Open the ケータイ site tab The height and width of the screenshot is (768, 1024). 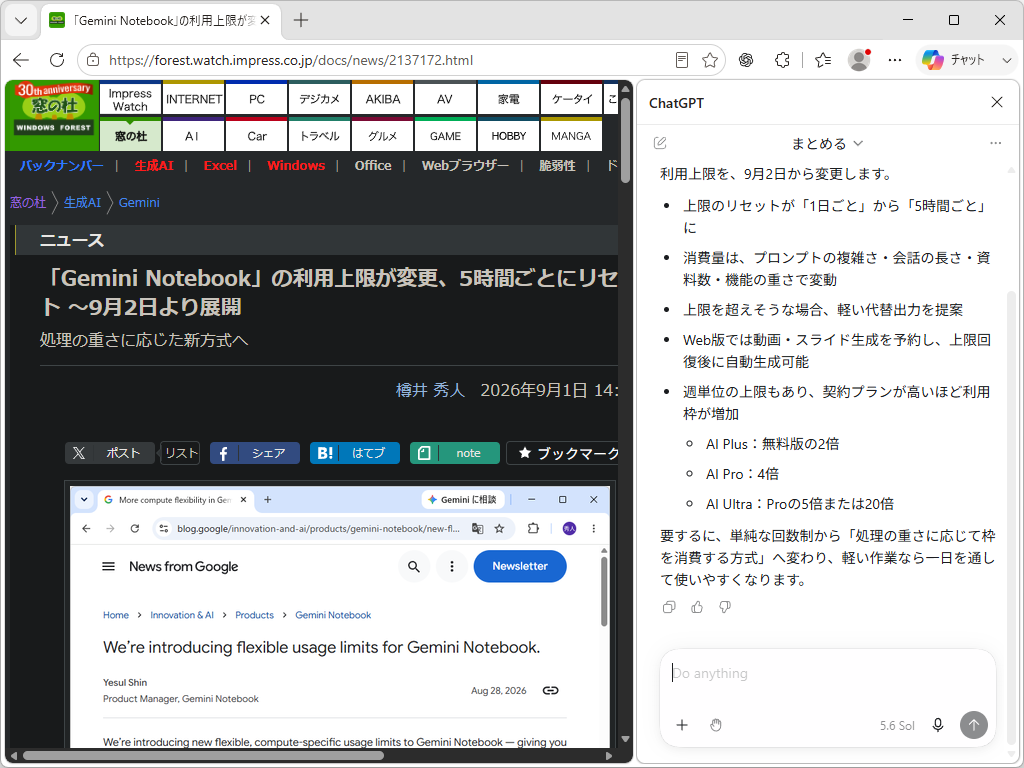[x=571, y=99]
